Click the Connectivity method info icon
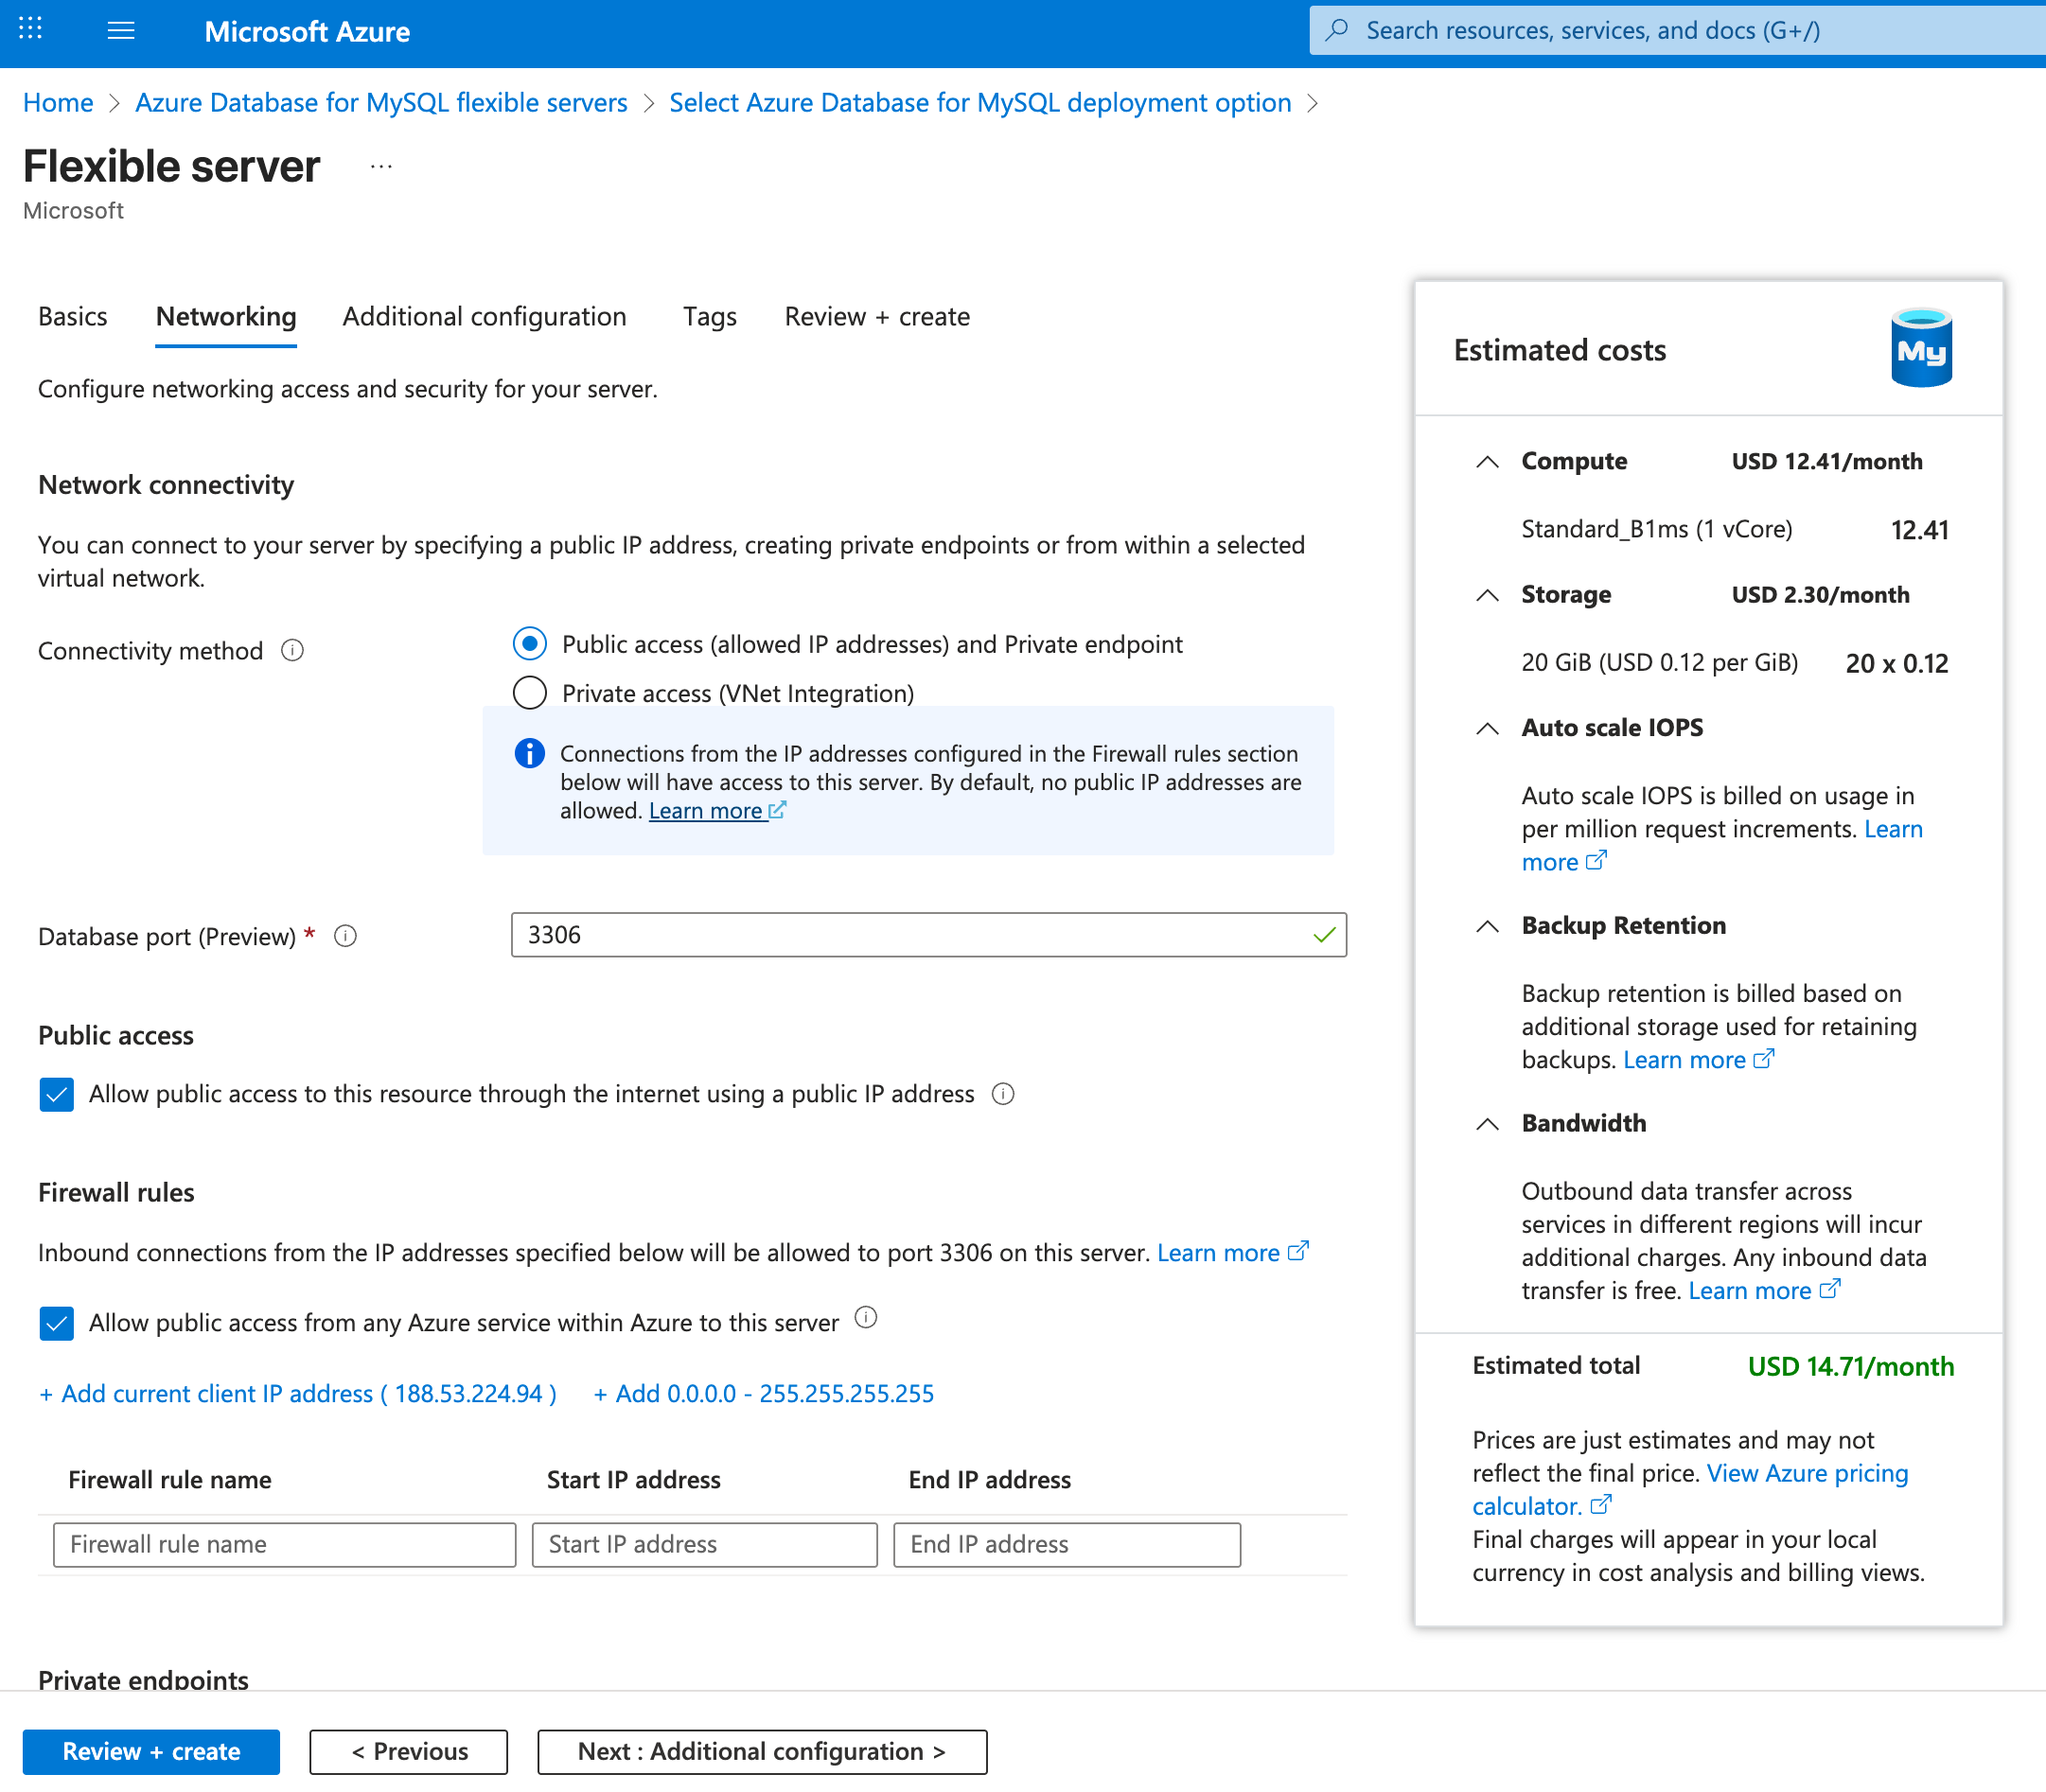2046x1792 pixels. coord(292,651)
